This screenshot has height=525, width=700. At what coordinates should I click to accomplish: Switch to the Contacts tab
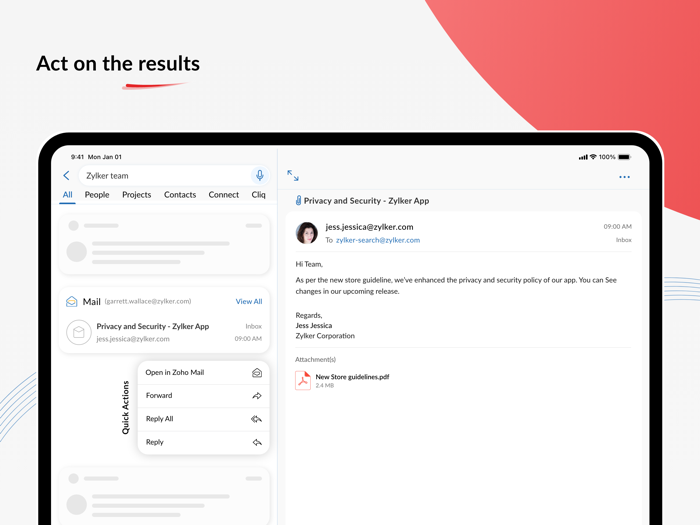coord(180,195)
